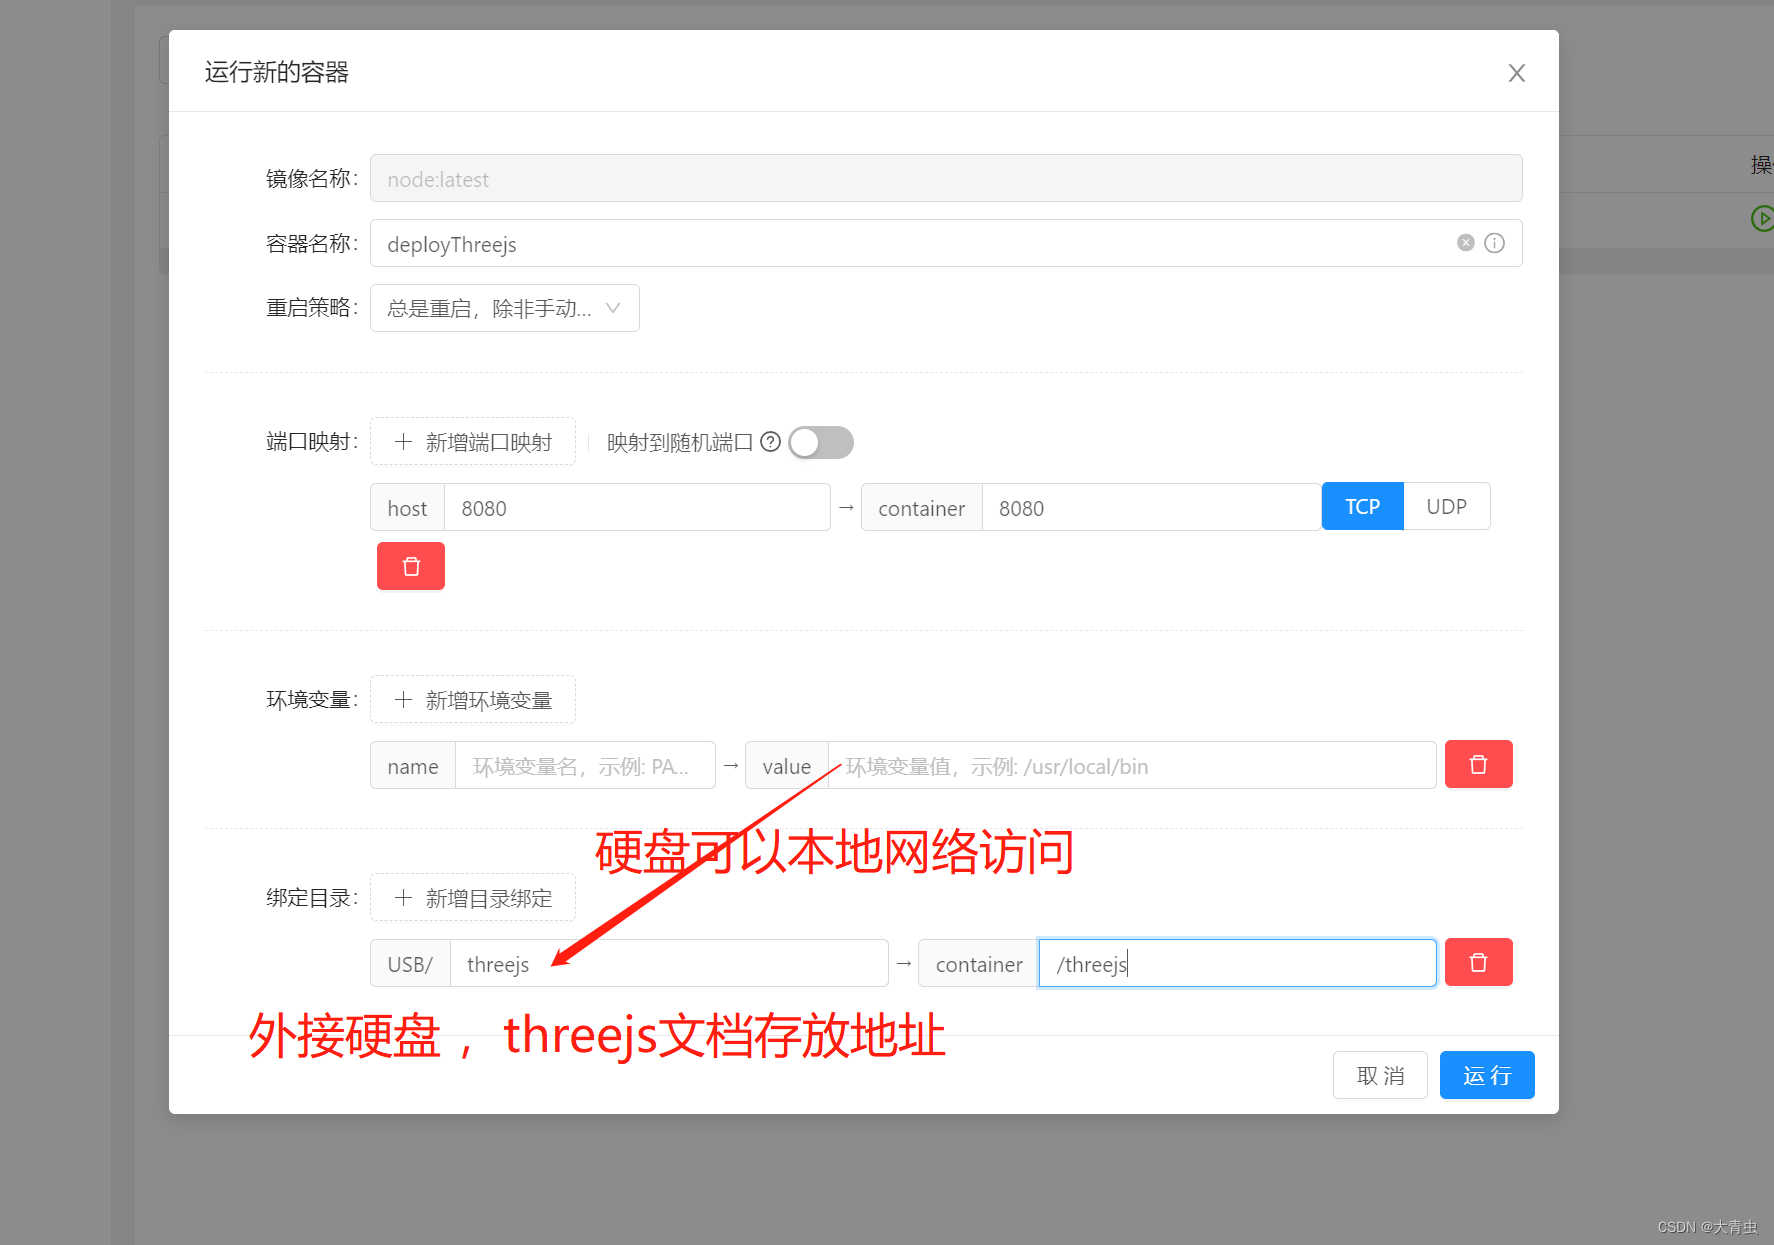Viewport: 1774px width, 1245px height.
Task: Click the 重启策略 label
Action: point(312,308)
